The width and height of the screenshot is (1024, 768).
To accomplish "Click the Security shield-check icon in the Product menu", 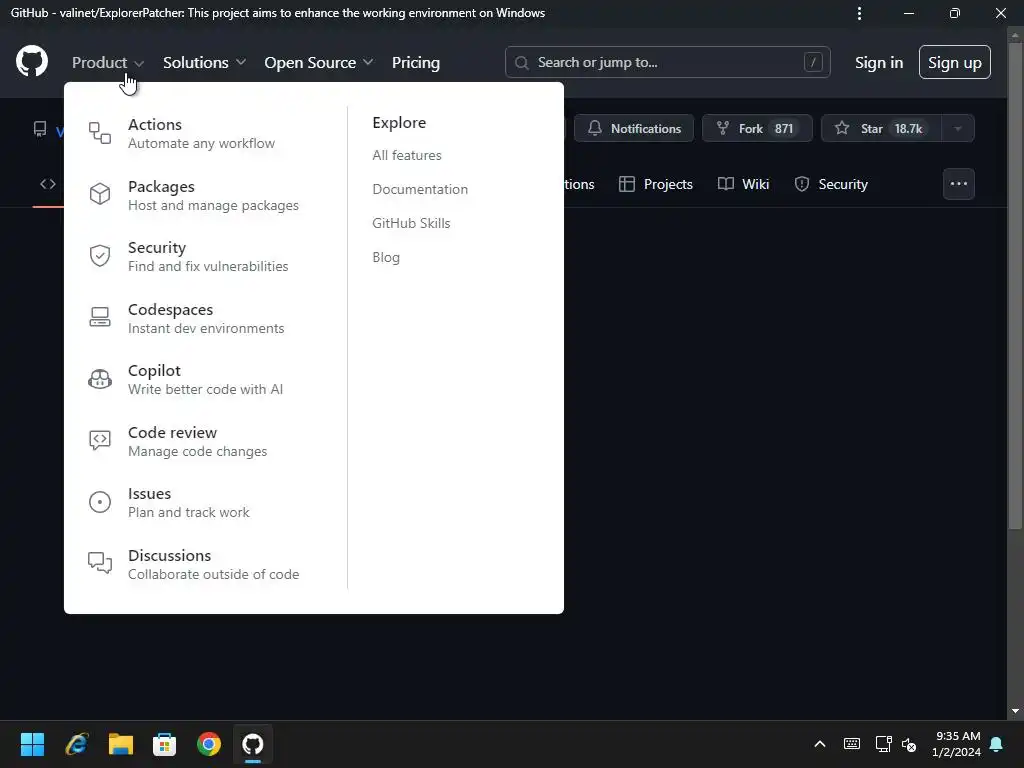I will point(100,255).
